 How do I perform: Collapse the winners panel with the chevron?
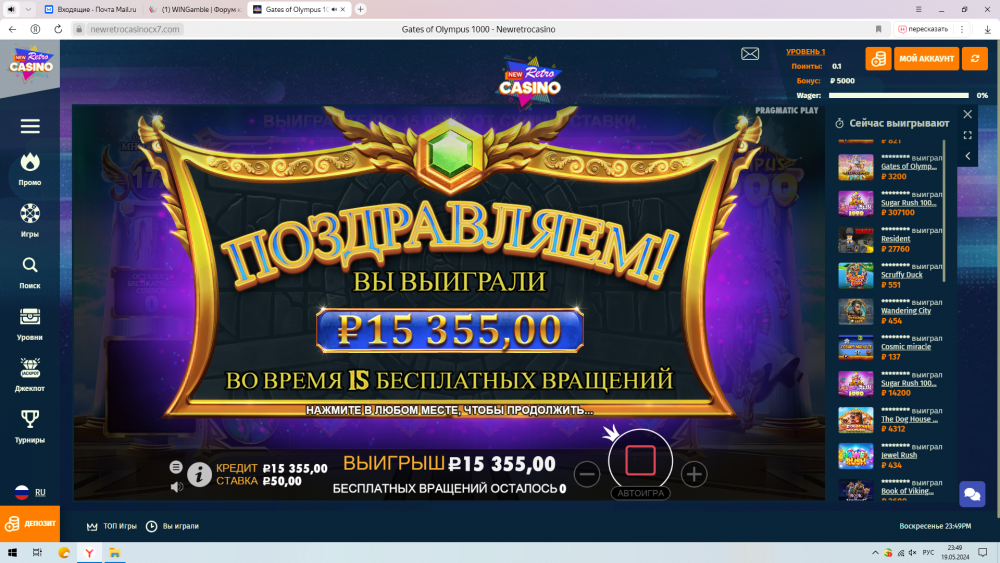967,156
